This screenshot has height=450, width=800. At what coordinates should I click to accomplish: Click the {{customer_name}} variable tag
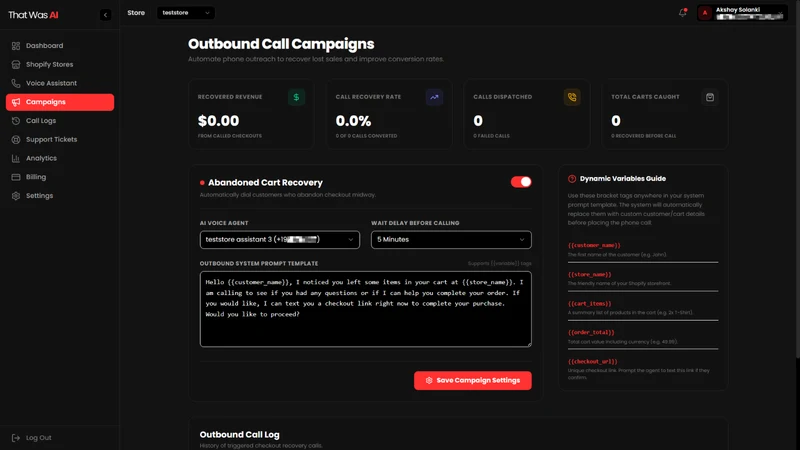point(594,245)
